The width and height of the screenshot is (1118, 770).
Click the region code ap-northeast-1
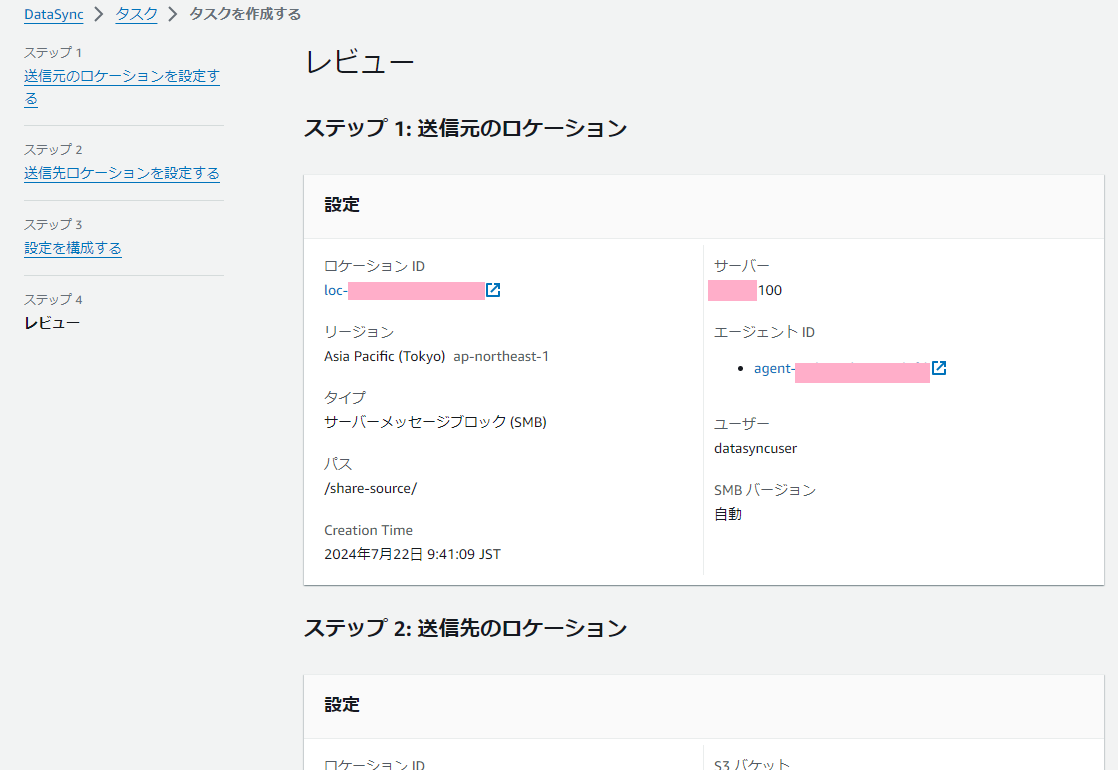(501, 356)
